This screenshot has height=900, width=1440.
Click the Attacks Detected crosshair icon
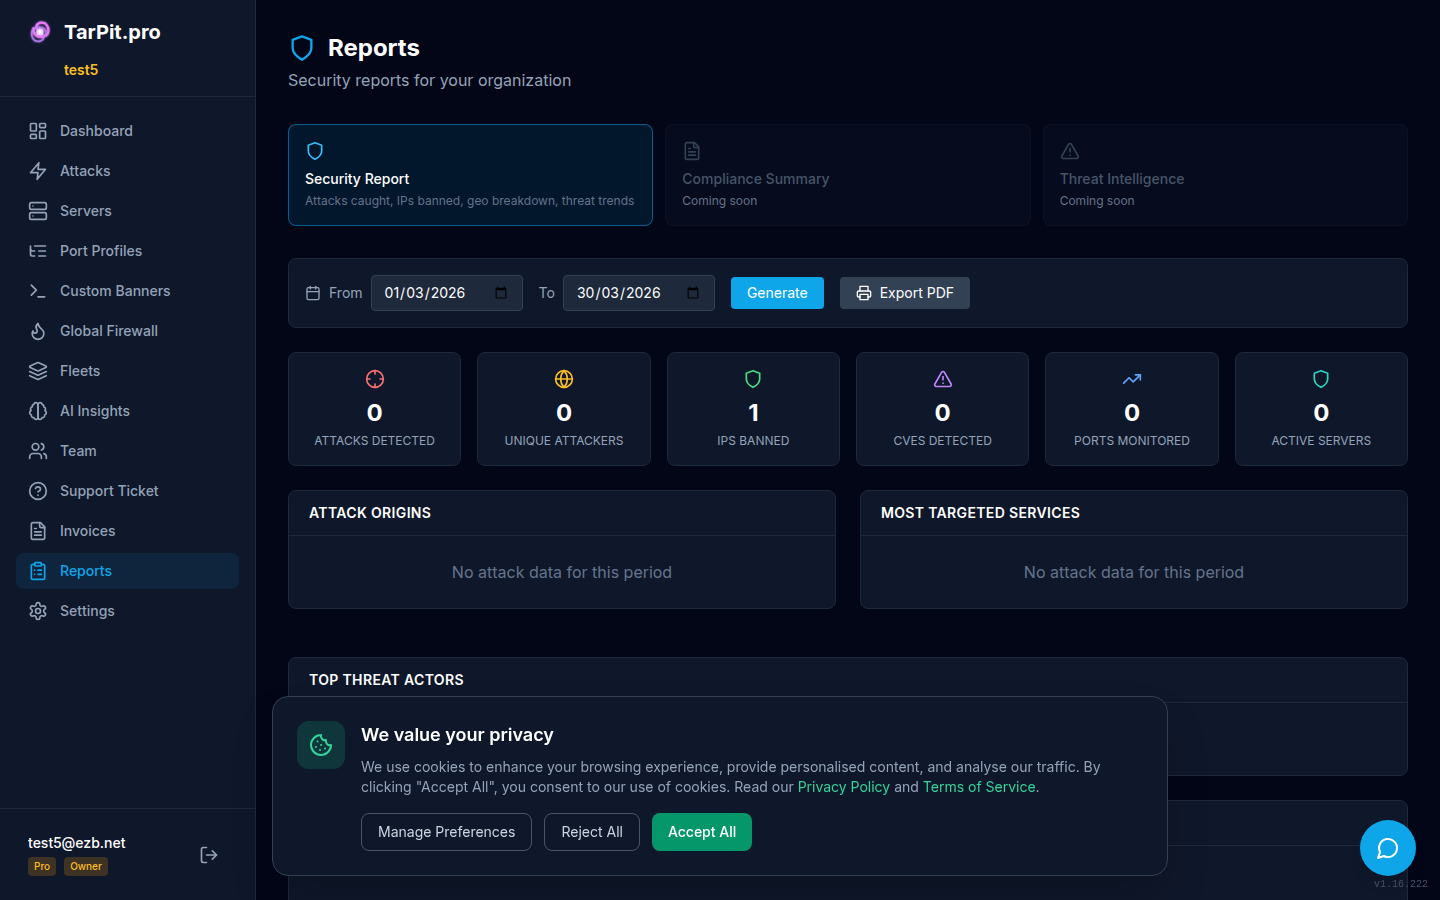375,379
